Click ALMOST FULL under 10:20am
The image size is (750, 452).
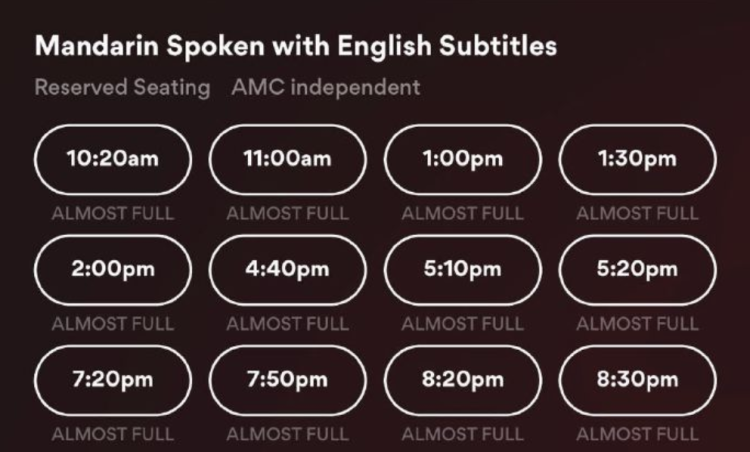pyautogui.click(x=112, y=213)
